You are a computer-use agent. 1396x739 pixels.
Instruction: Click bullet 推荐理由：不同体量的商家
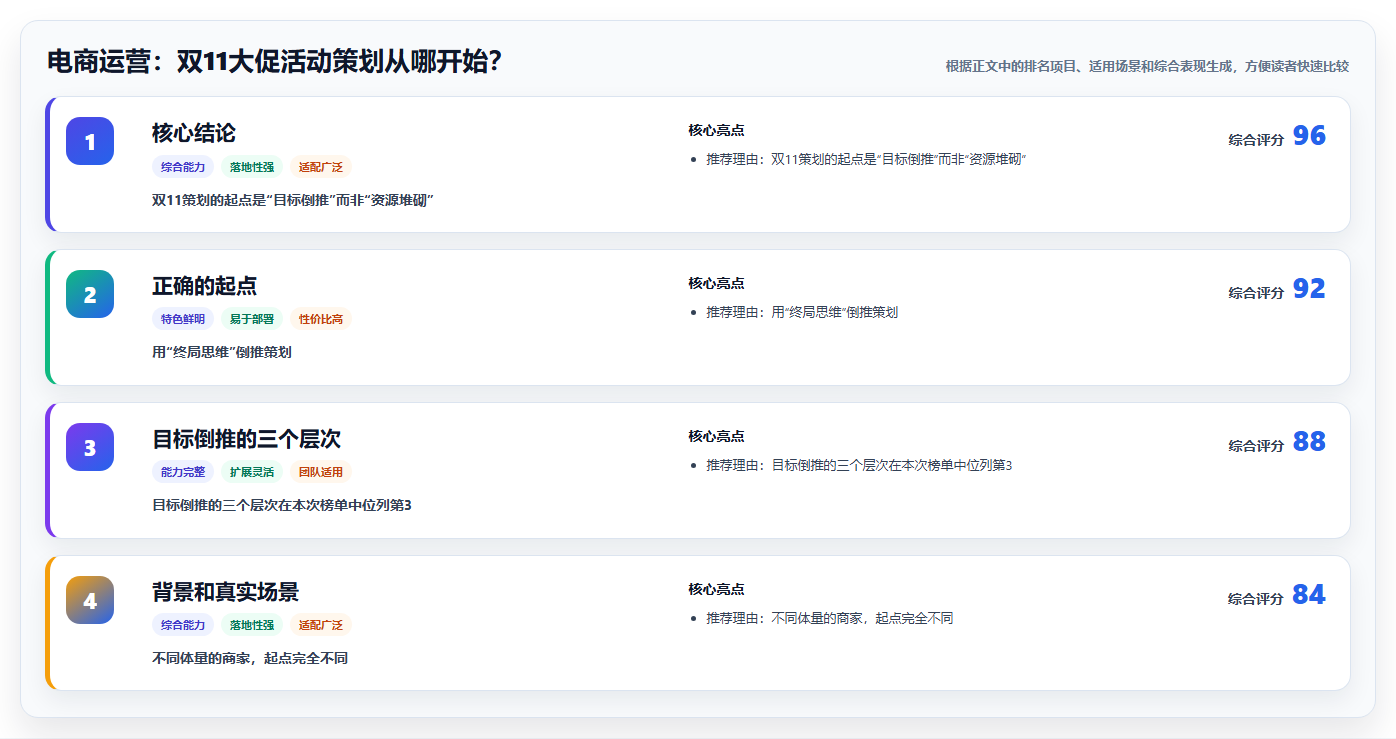[830, 618]
